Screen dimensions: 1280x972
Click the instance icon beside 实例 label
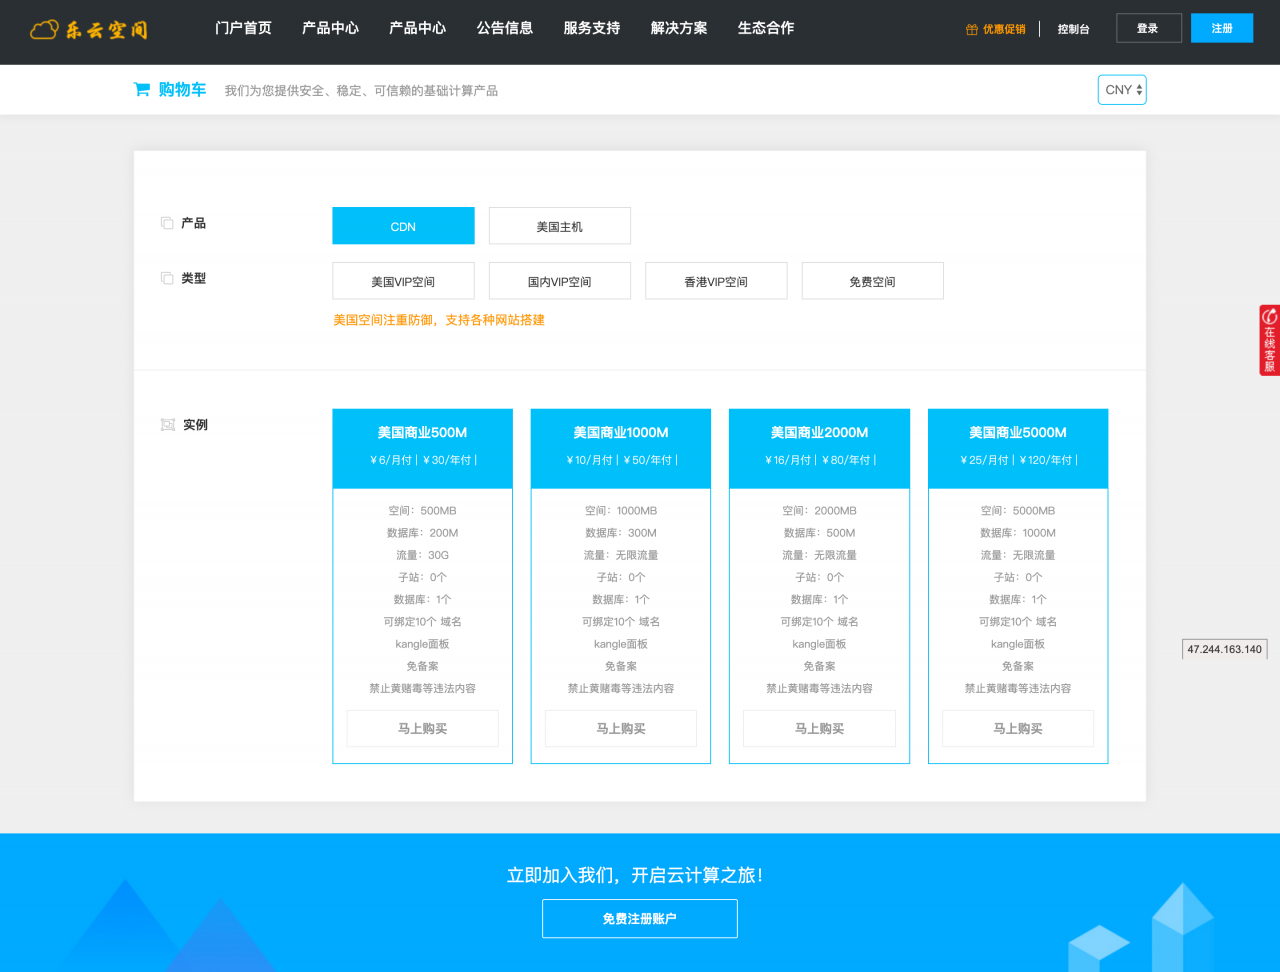point(167,424)
